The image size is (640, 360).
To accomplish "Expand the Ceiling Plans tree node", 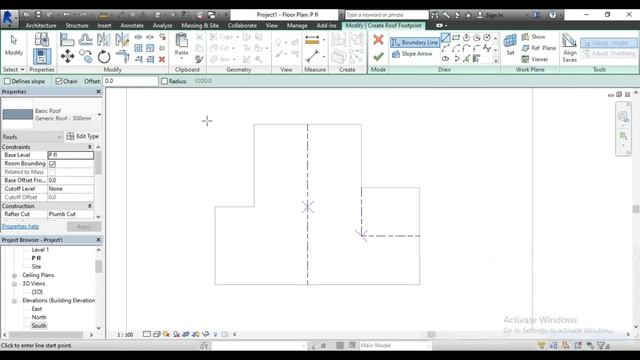I will tap(14, 275).
